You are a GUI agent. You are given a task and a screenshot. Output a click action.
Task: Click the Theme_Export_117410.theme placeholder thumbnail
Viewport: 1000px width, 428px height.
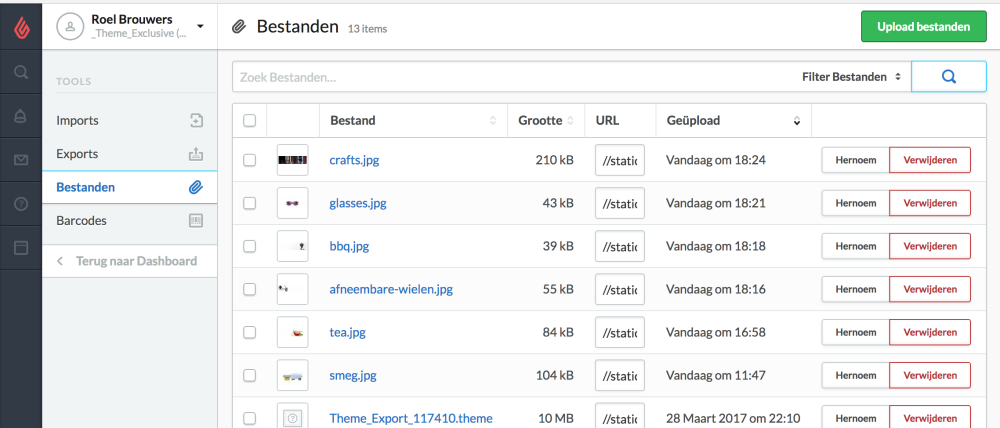pyautogui.click(x=293, y=418)
